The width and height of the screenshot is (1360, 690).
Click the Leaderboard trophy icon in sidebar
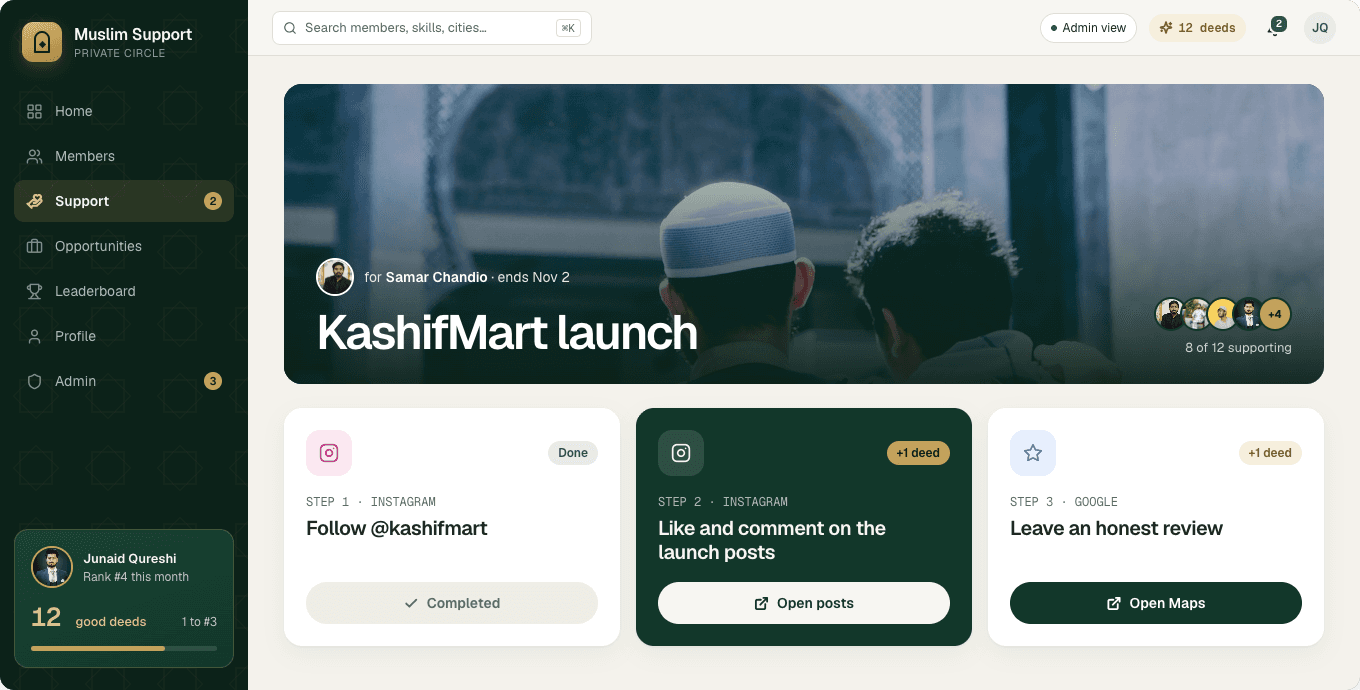(35, 291)
